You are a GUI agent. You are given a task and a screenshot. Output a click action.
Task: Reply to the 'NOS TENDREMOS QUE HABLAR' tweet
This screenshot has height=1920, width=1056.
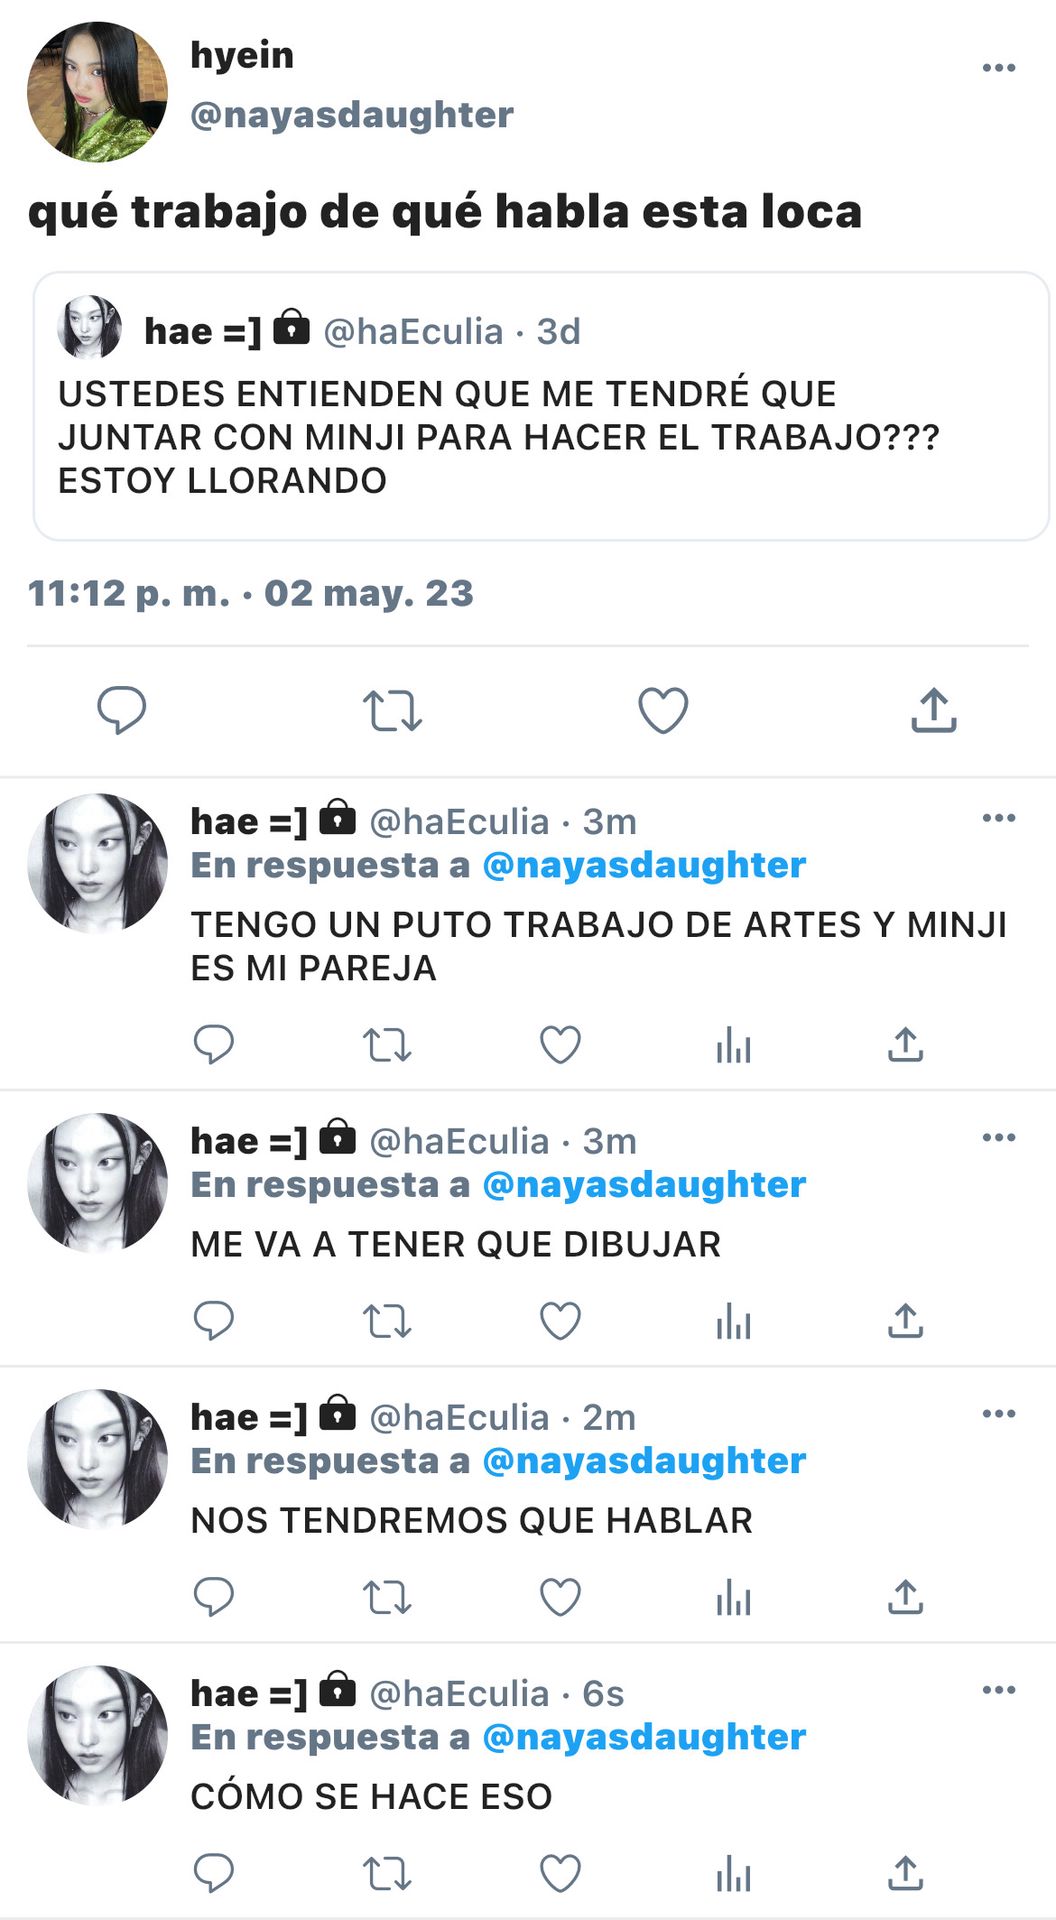tap(213, 1597)
